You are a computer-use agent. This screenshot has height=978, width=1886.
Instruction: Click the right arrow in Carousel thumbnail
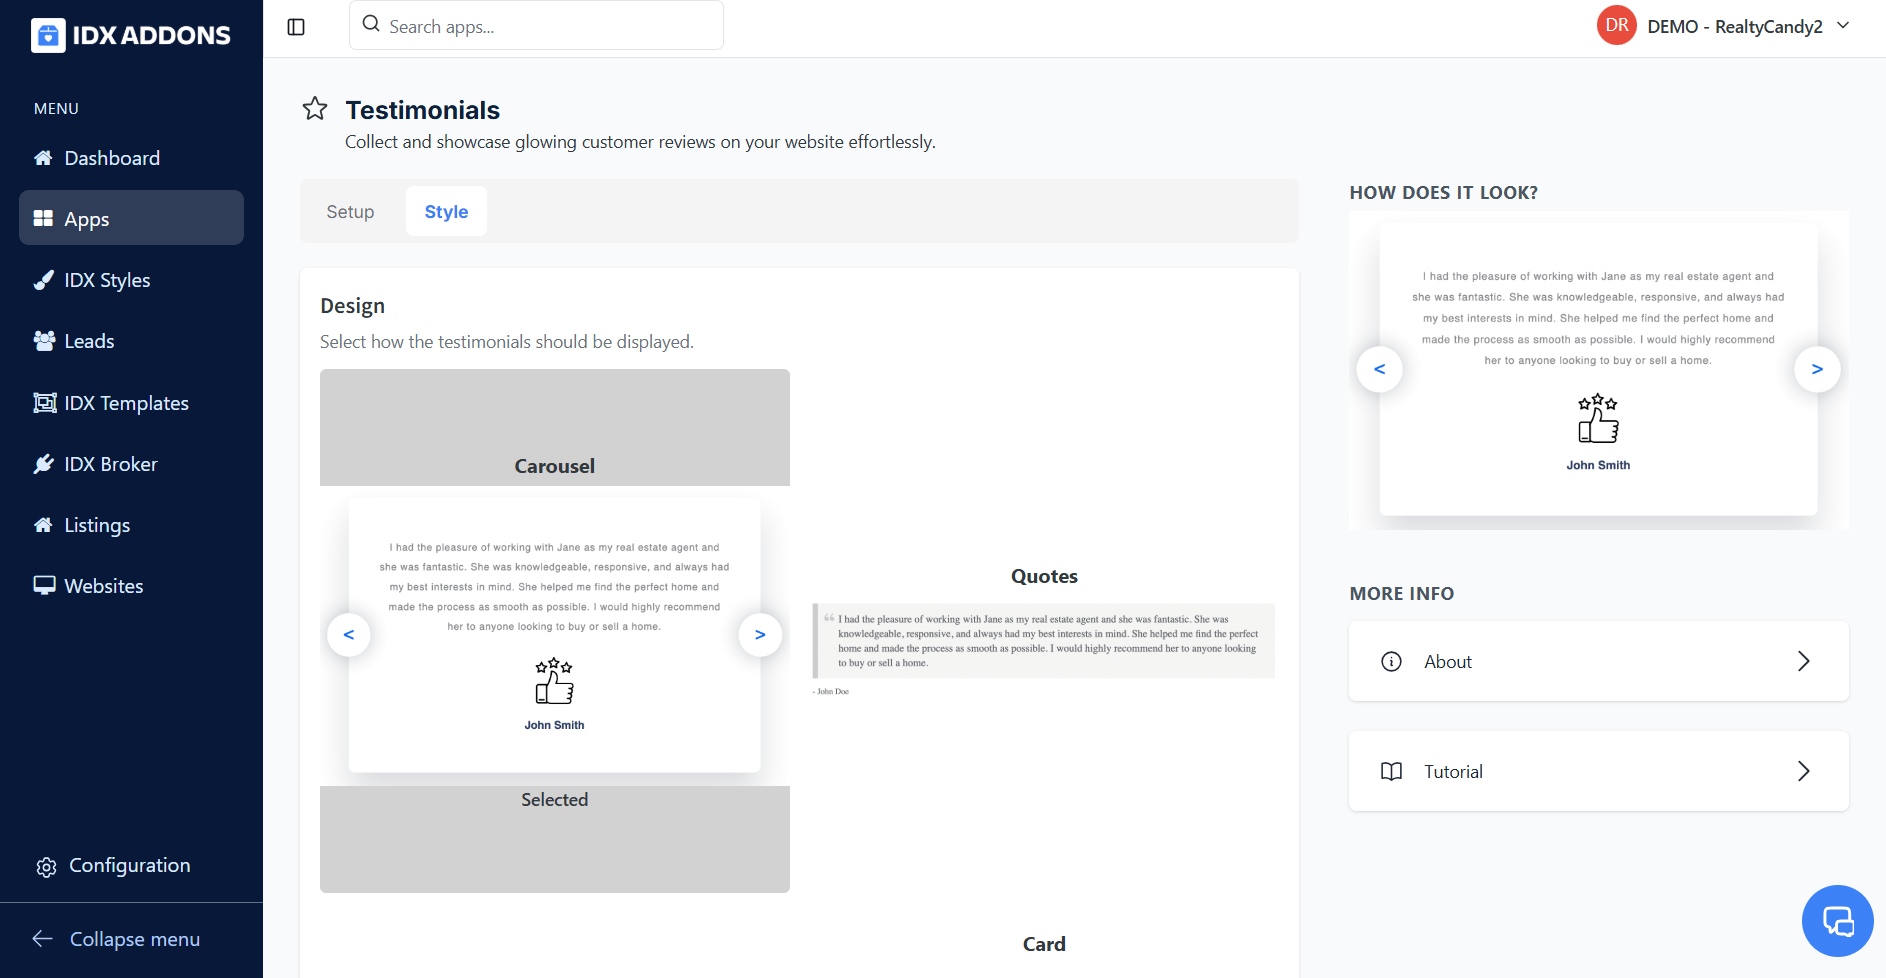click(x=760, y=635)
